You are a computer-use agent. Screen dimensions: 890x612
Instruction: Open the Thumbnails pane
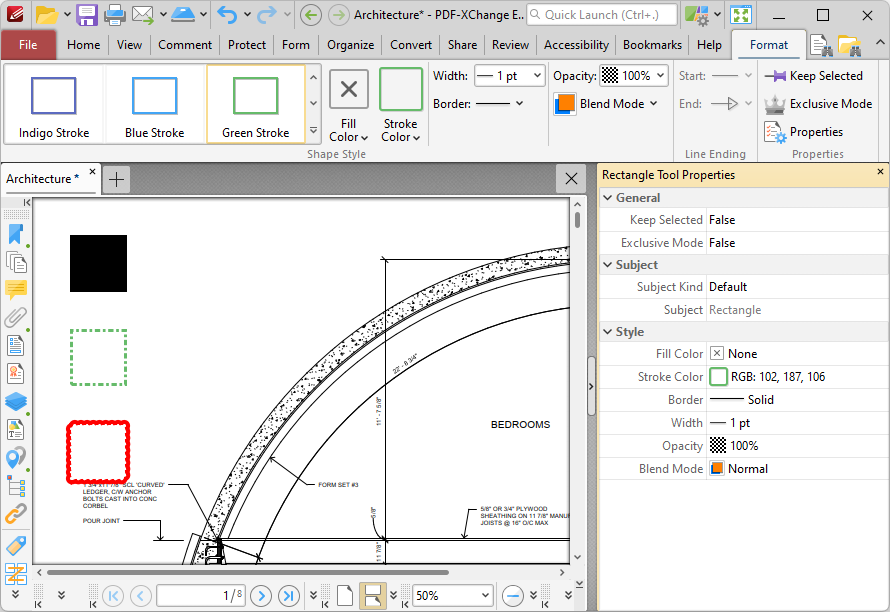click(16, 262)
